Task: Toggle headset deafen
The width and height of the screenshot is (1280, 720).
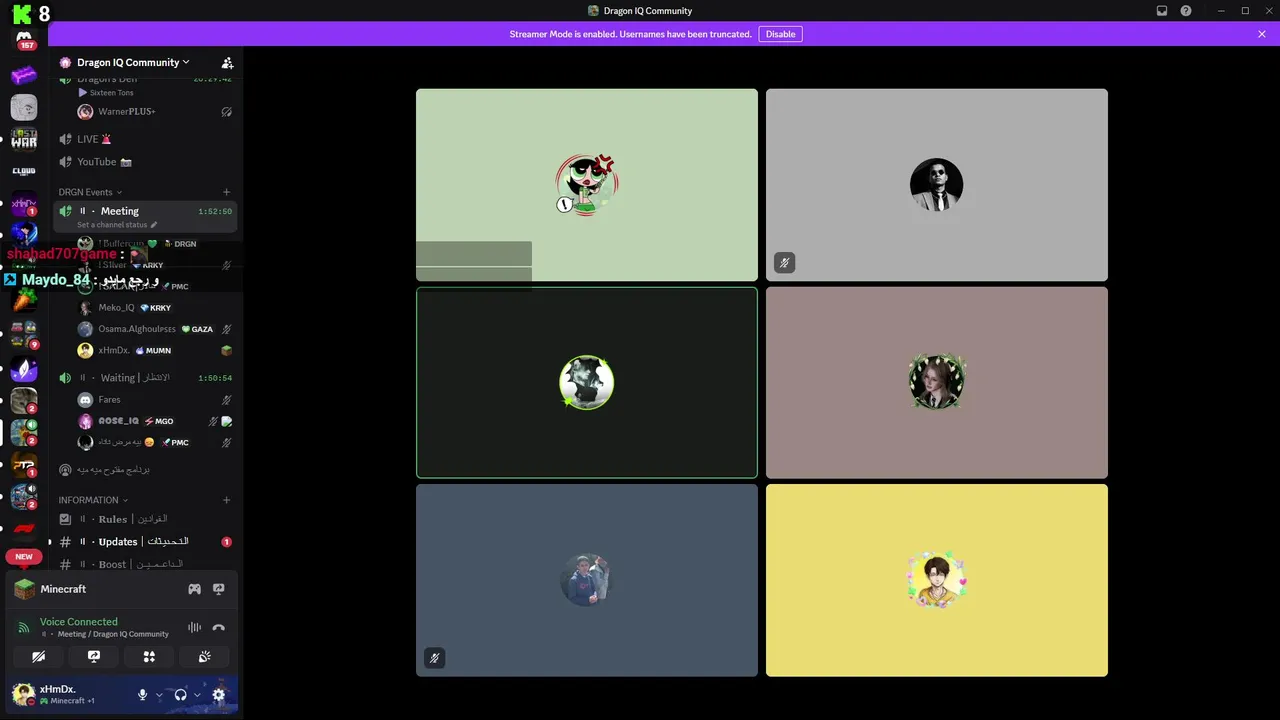Action: pyautogui.click(x=181, y=695)
